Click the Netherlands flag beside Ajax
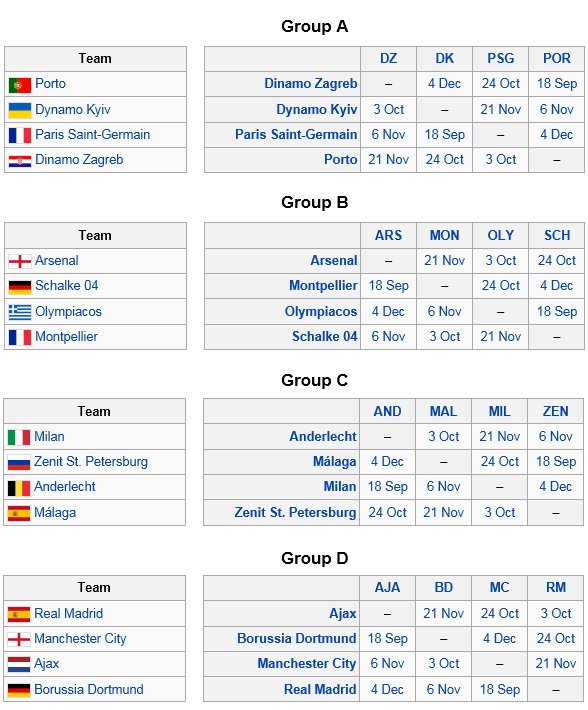 coord(19,664)
